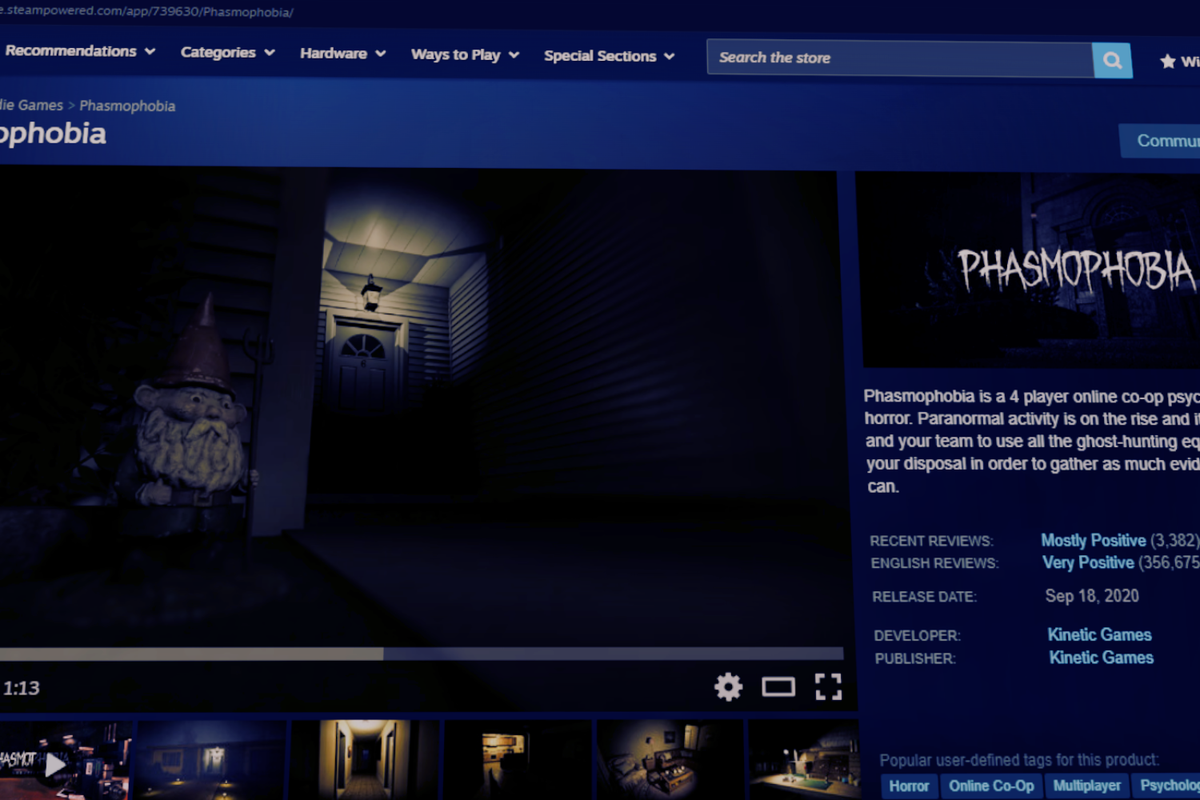1200x800 pixels.
Task: Select the hallway screenshot thumbnail
Action: (365, 760)
